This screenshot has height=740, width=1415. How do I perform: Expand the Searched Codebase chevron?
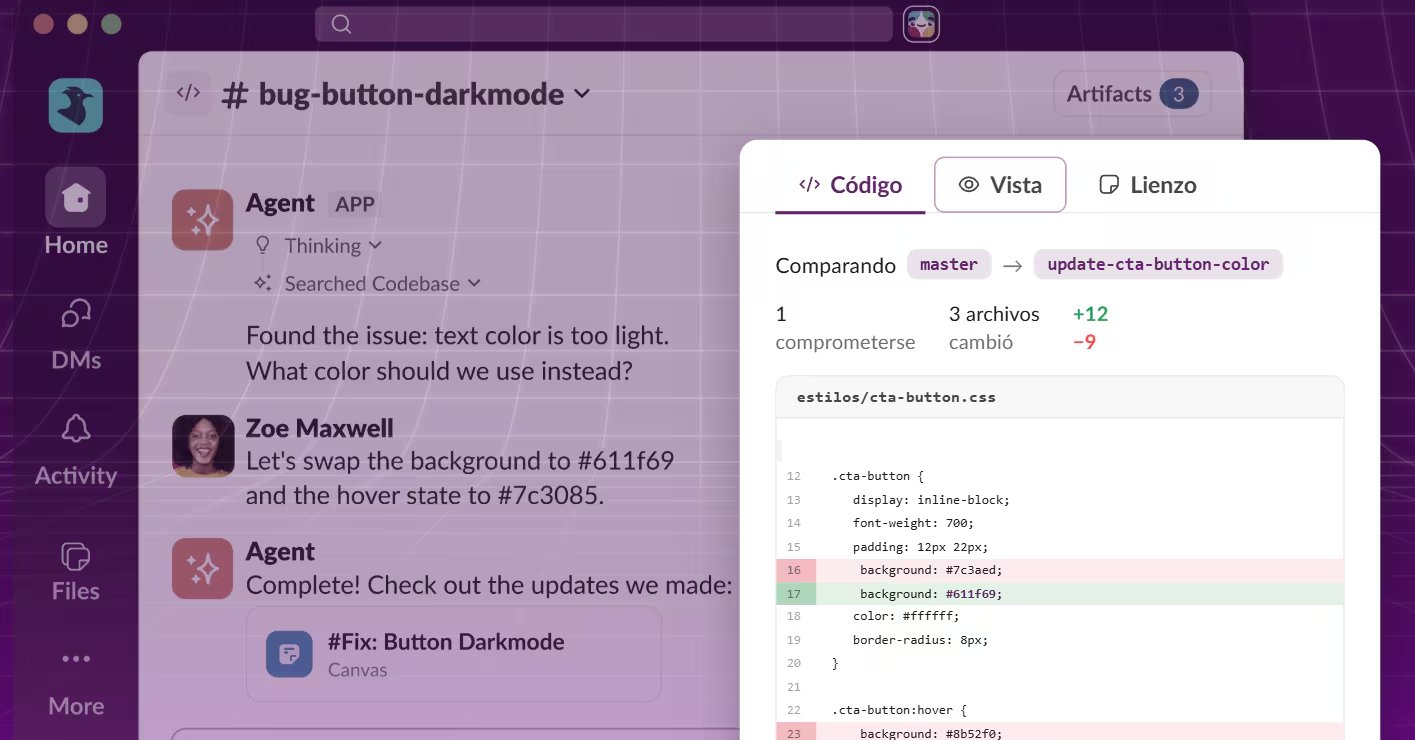coord(475,284)
